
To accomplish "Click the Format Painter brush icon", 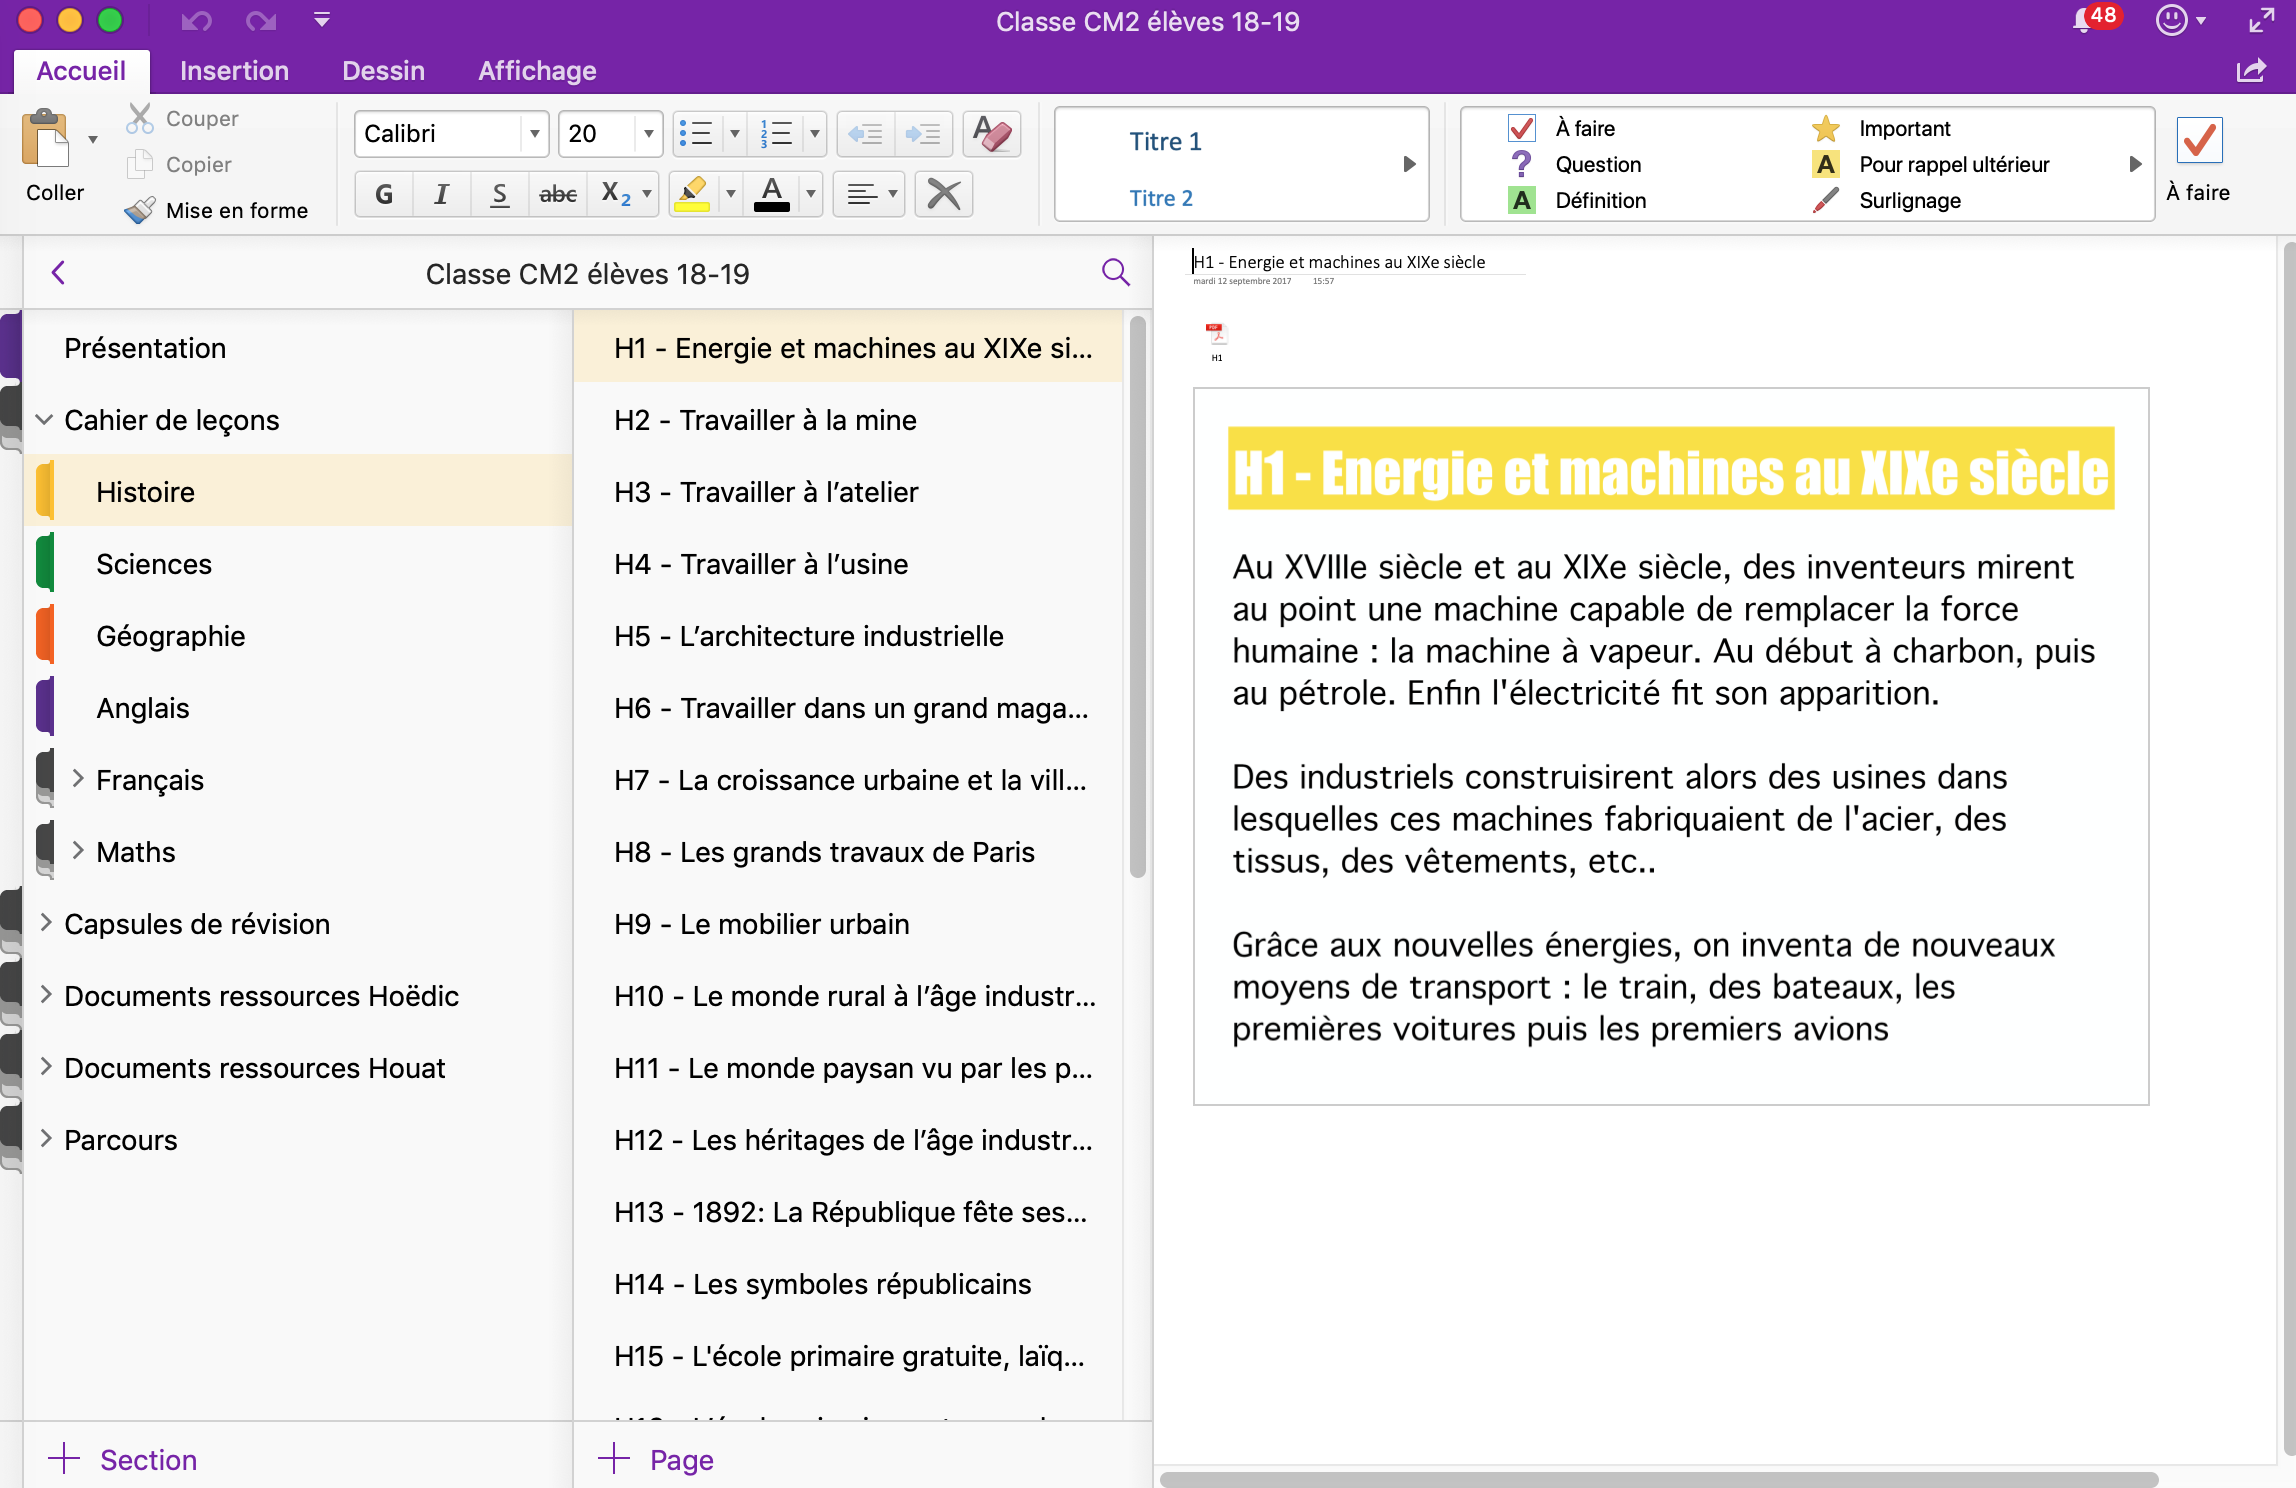I will (140, 210).
